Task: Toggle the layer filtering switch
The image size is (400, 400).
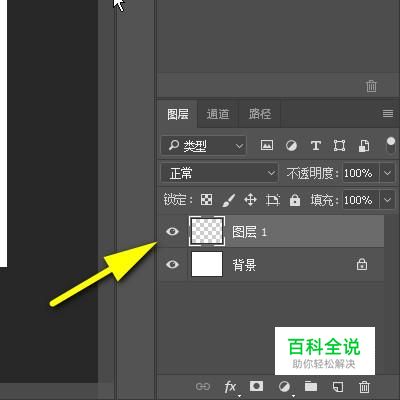Action: (390, 145)
